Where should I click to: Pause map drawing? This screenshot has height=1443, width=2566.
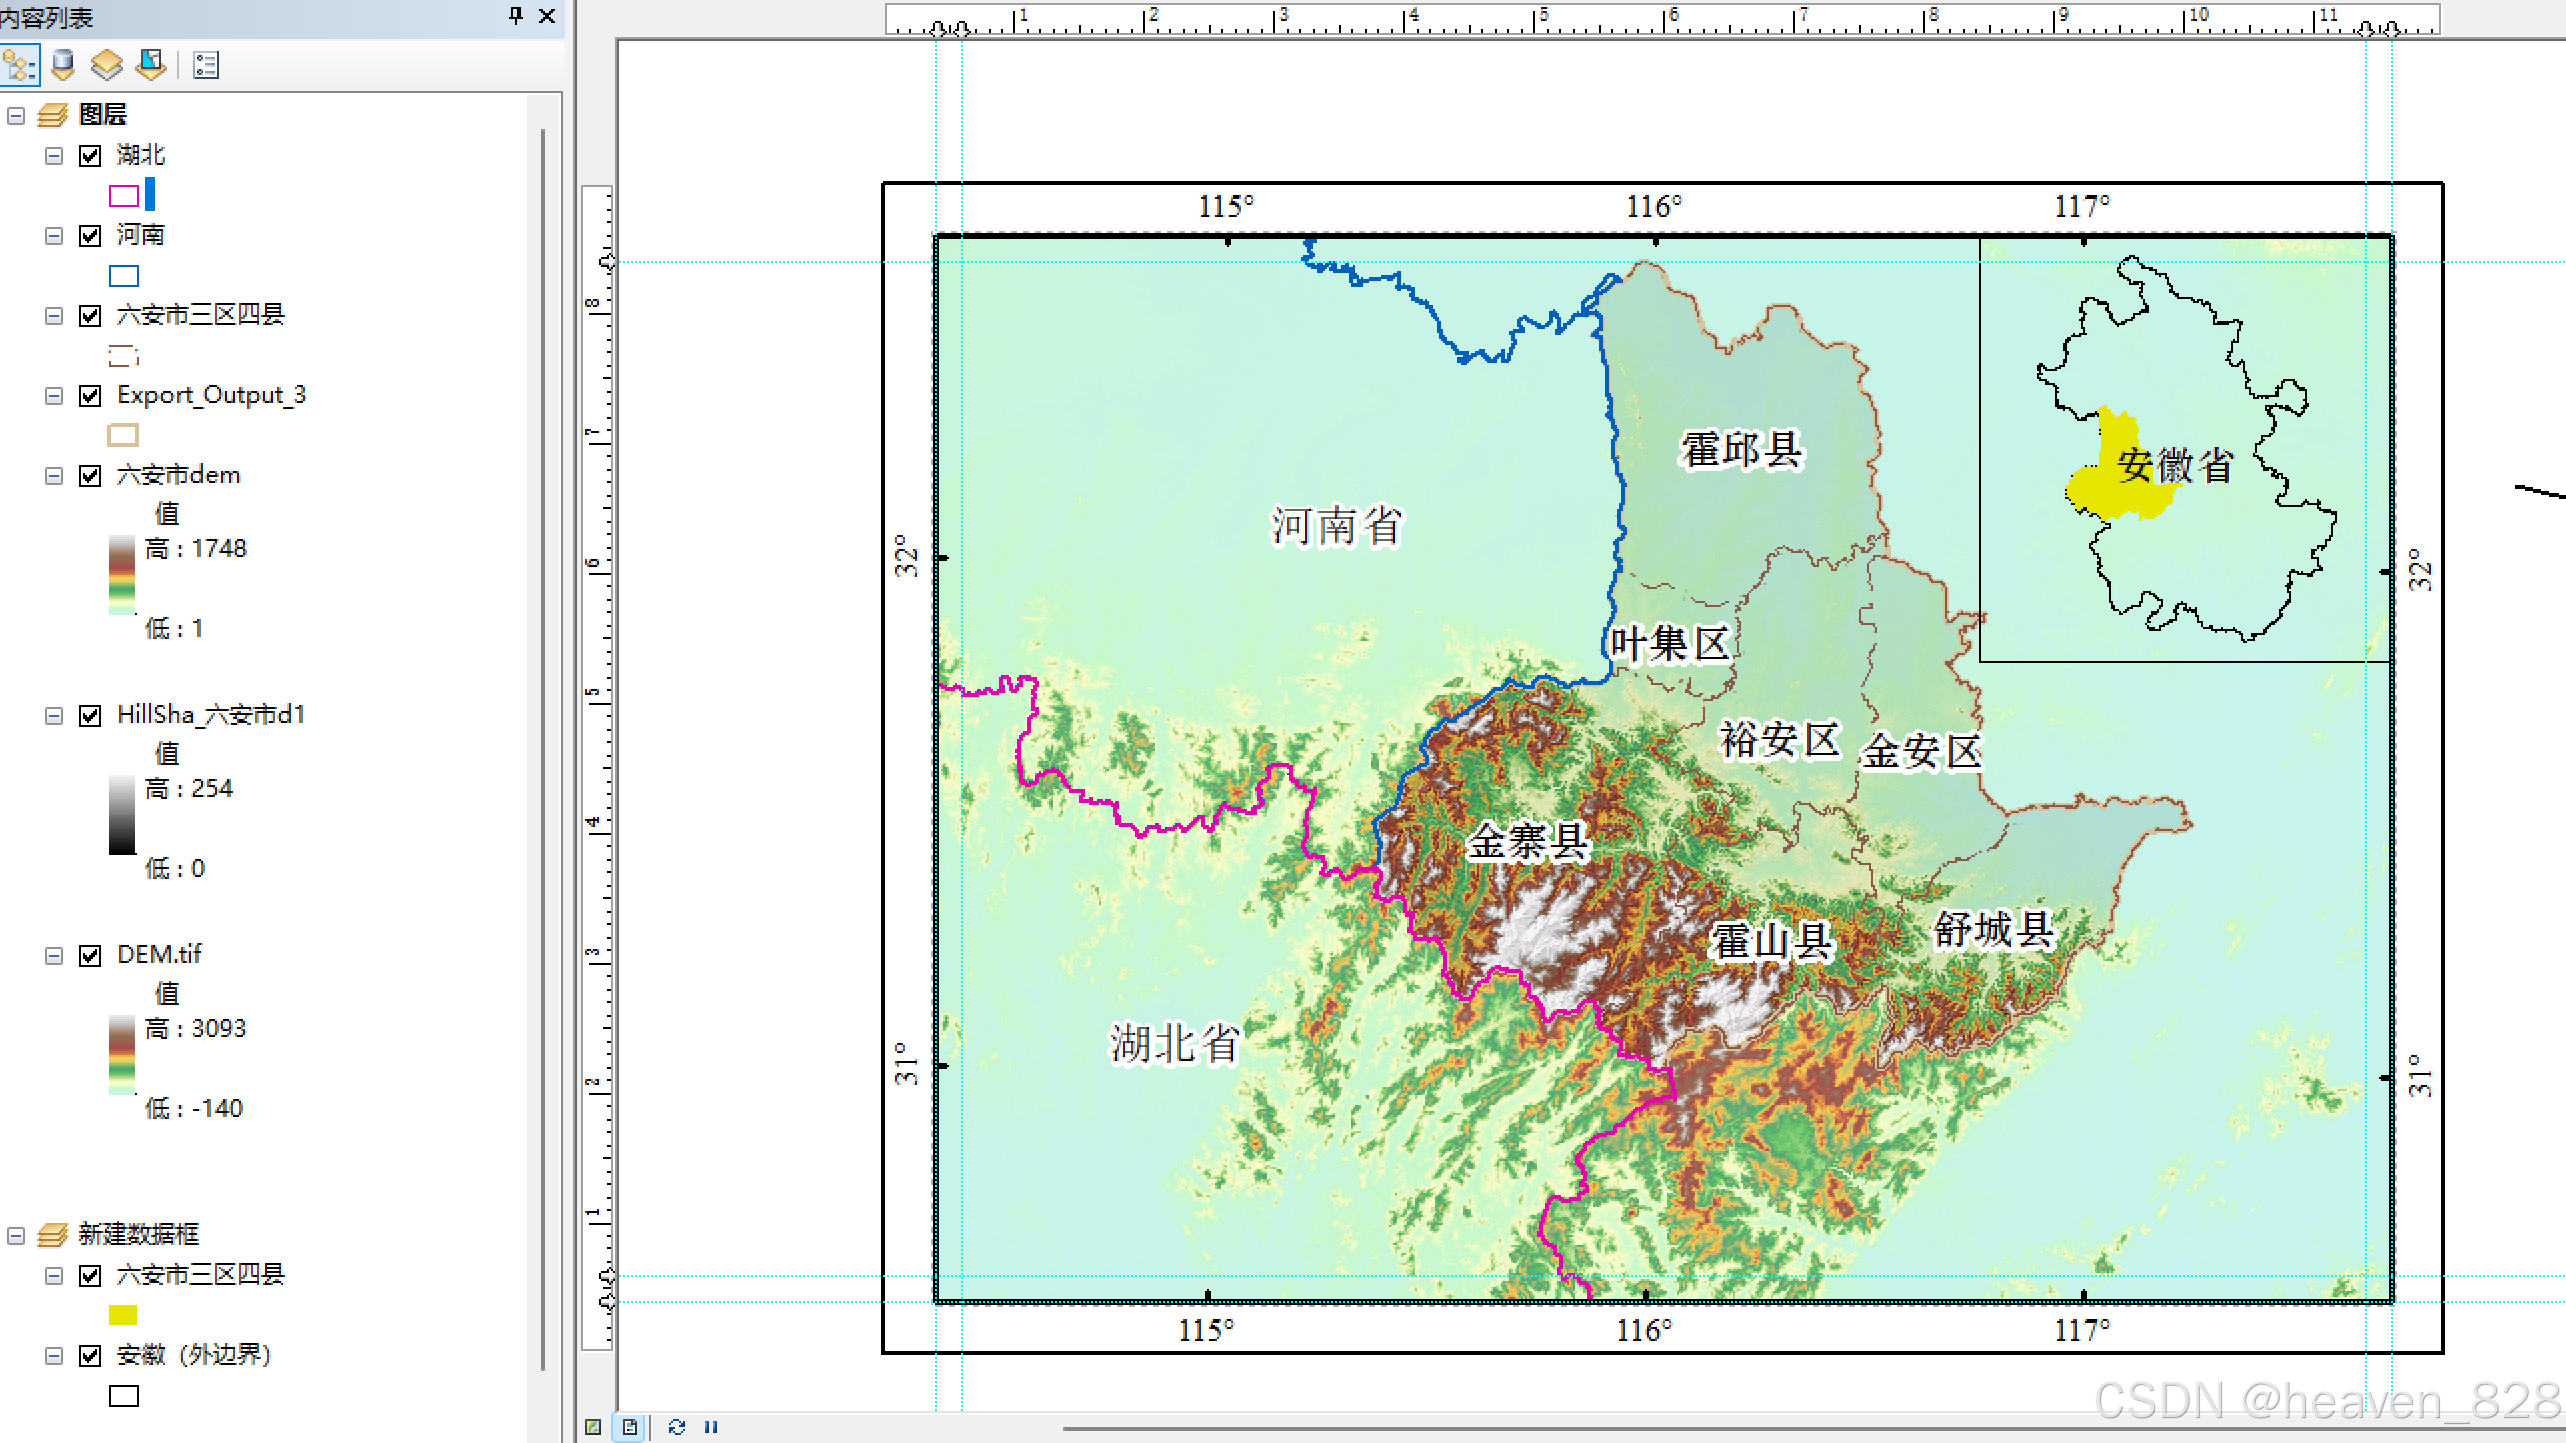tap(711, 1427)
